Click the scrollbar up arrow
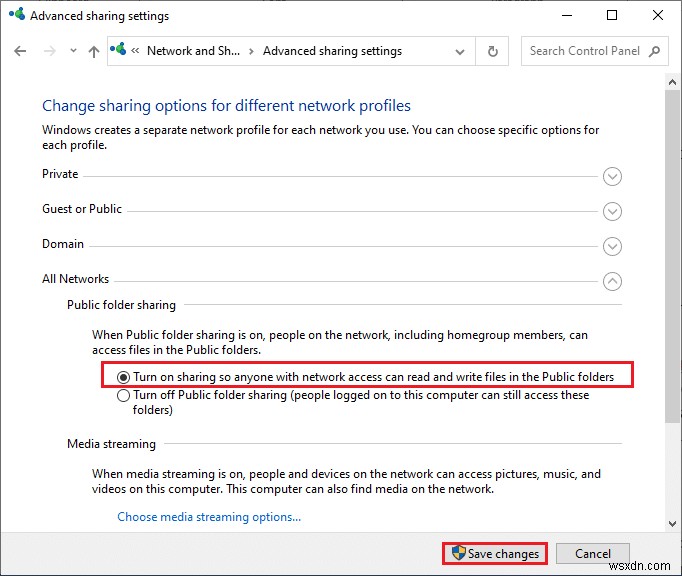This screenshot has height=576, width=682. [672, 82]
